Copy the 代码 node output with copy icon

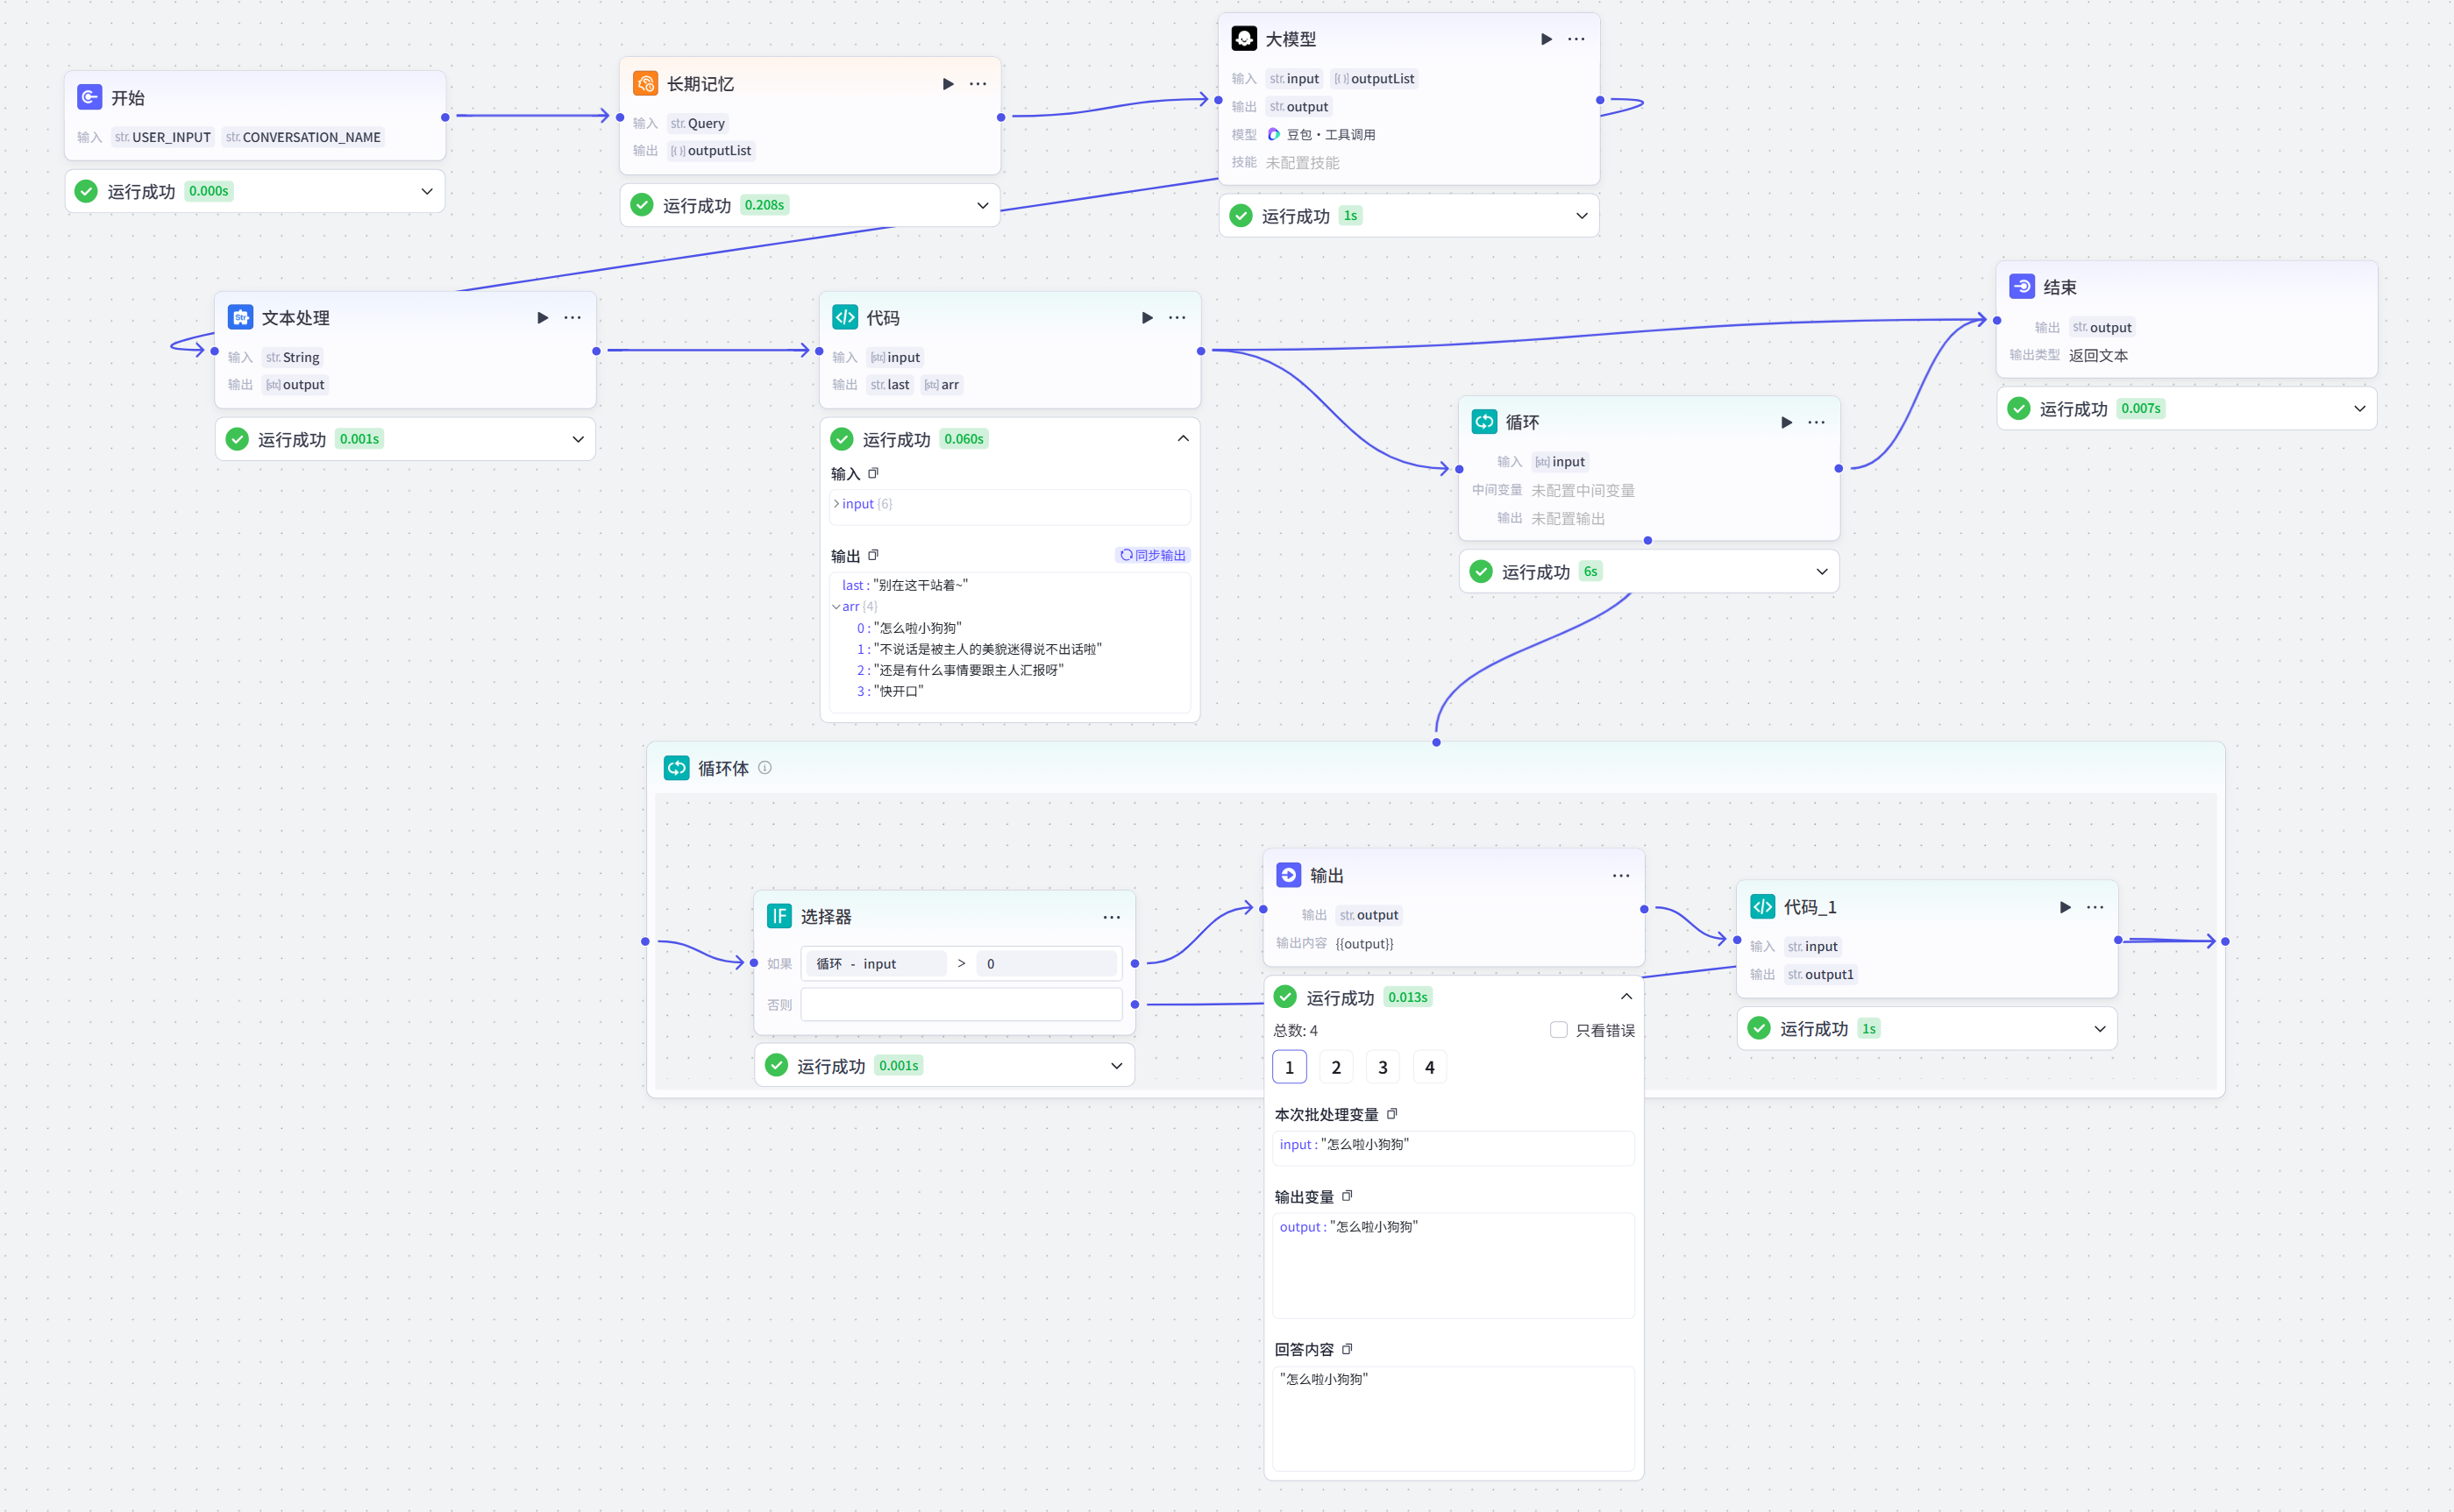coord(873,555)
